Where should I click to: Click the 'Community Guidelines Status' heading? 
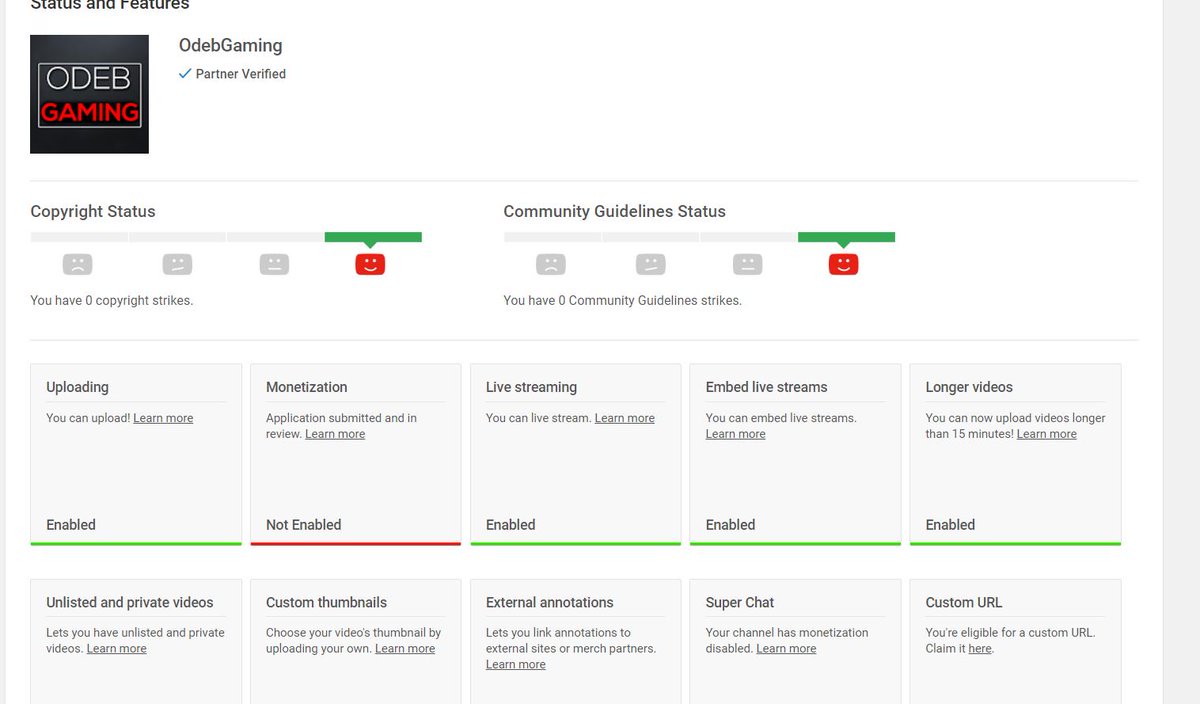tap(614, 211)
